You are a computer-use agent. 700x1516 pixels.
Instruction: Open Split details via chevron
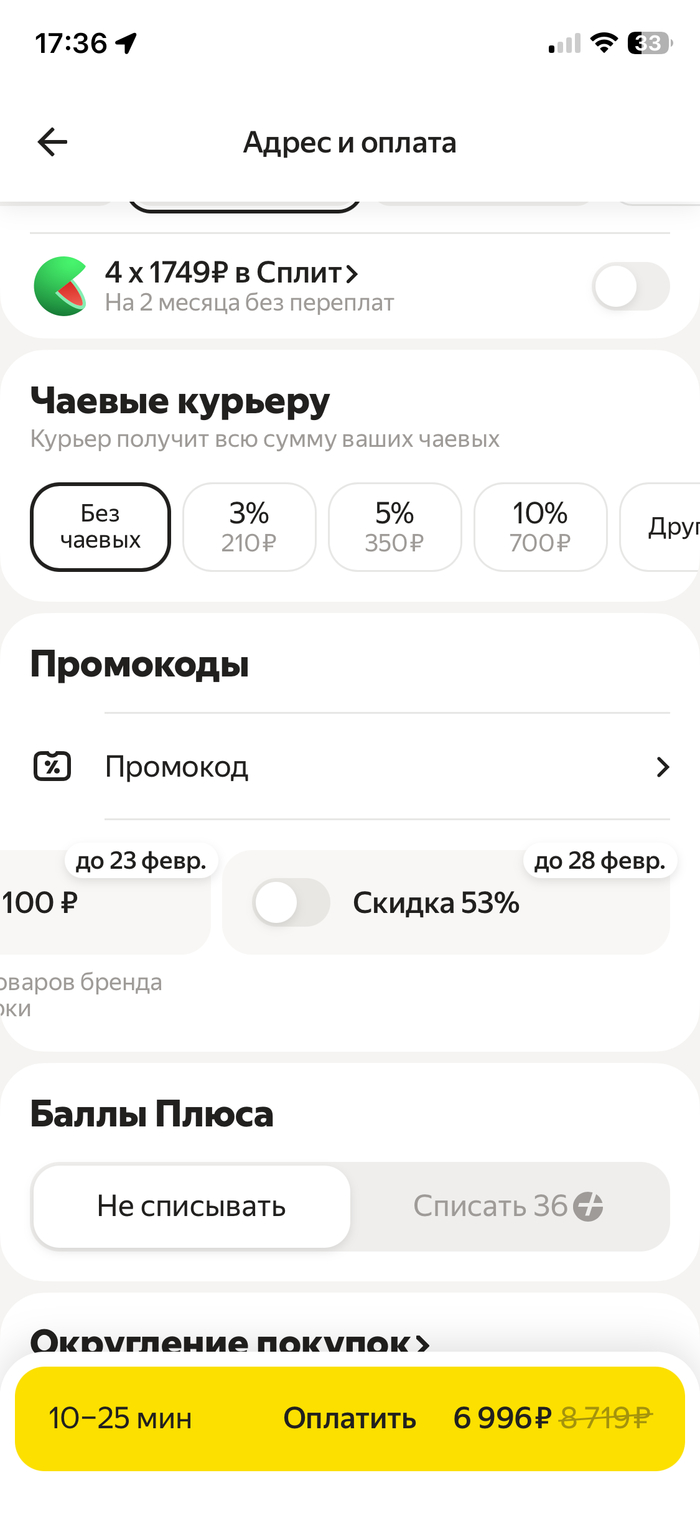click(x=351, y=272)
